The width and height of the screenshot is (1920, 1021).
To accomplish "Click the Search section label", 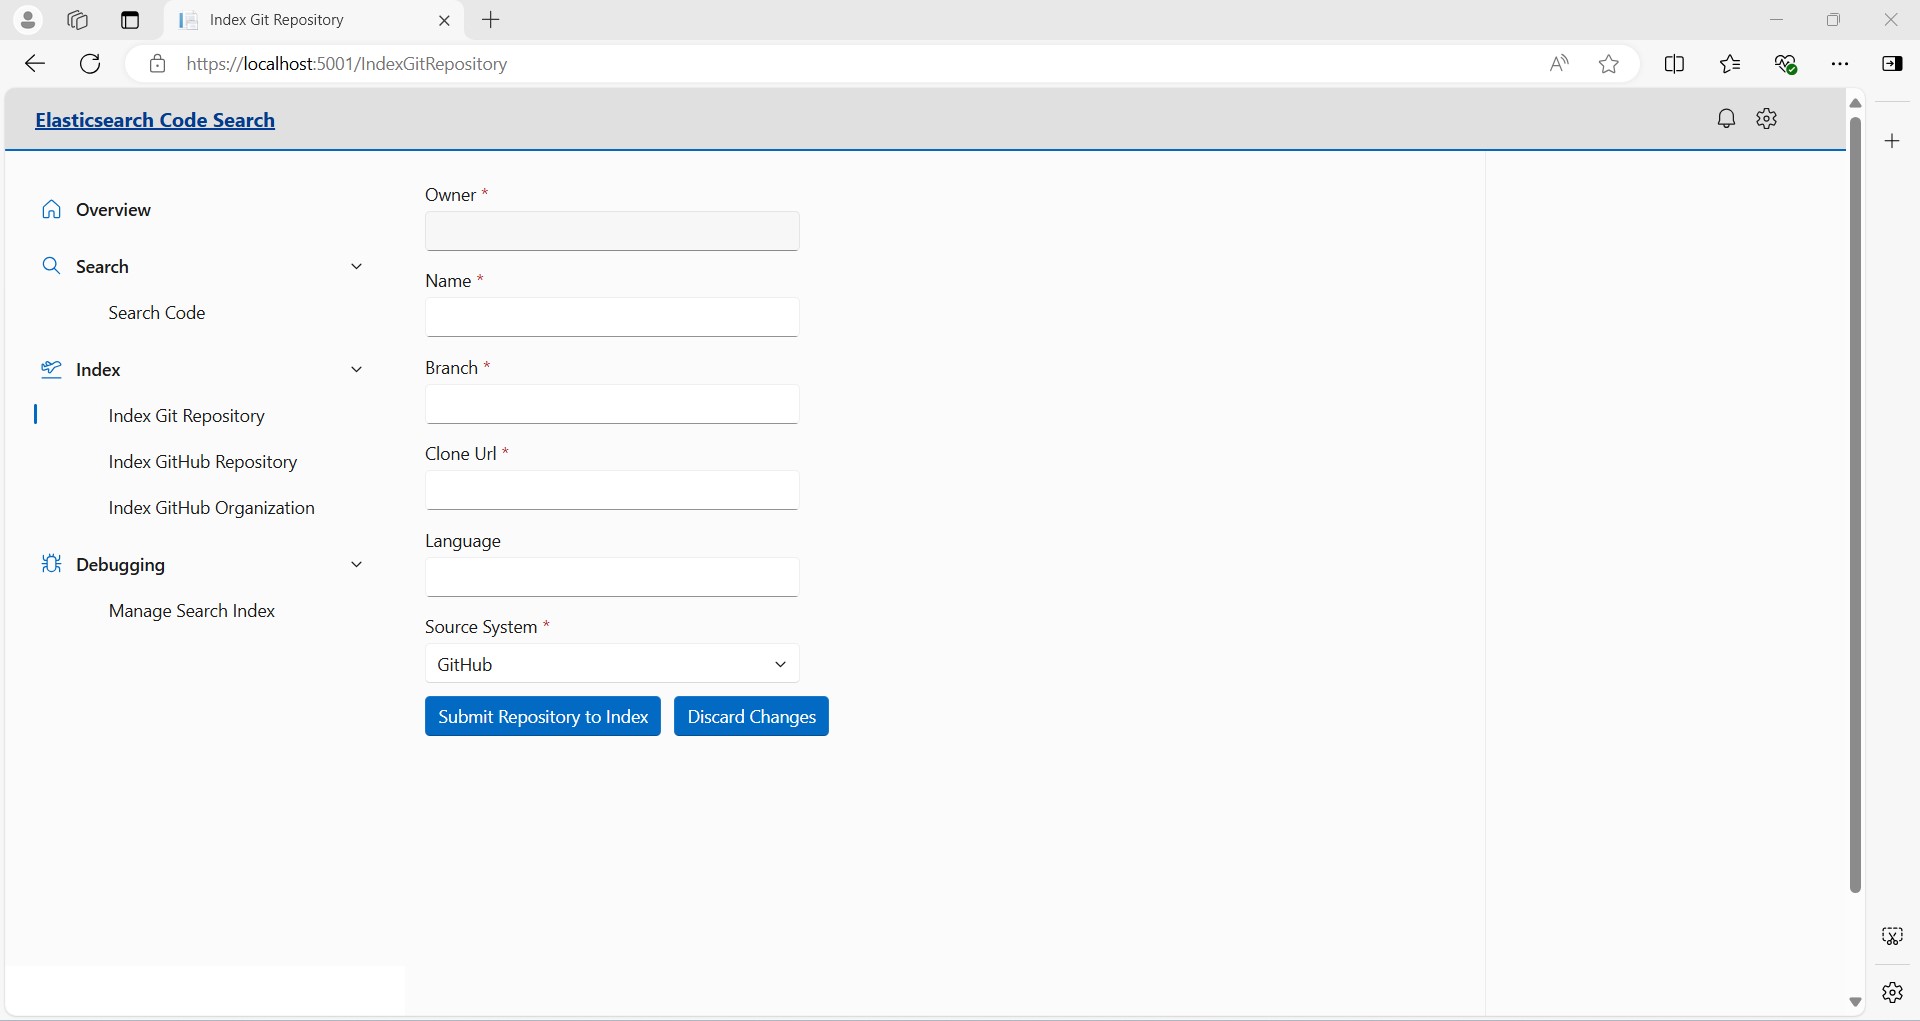I will coord(102,266).
